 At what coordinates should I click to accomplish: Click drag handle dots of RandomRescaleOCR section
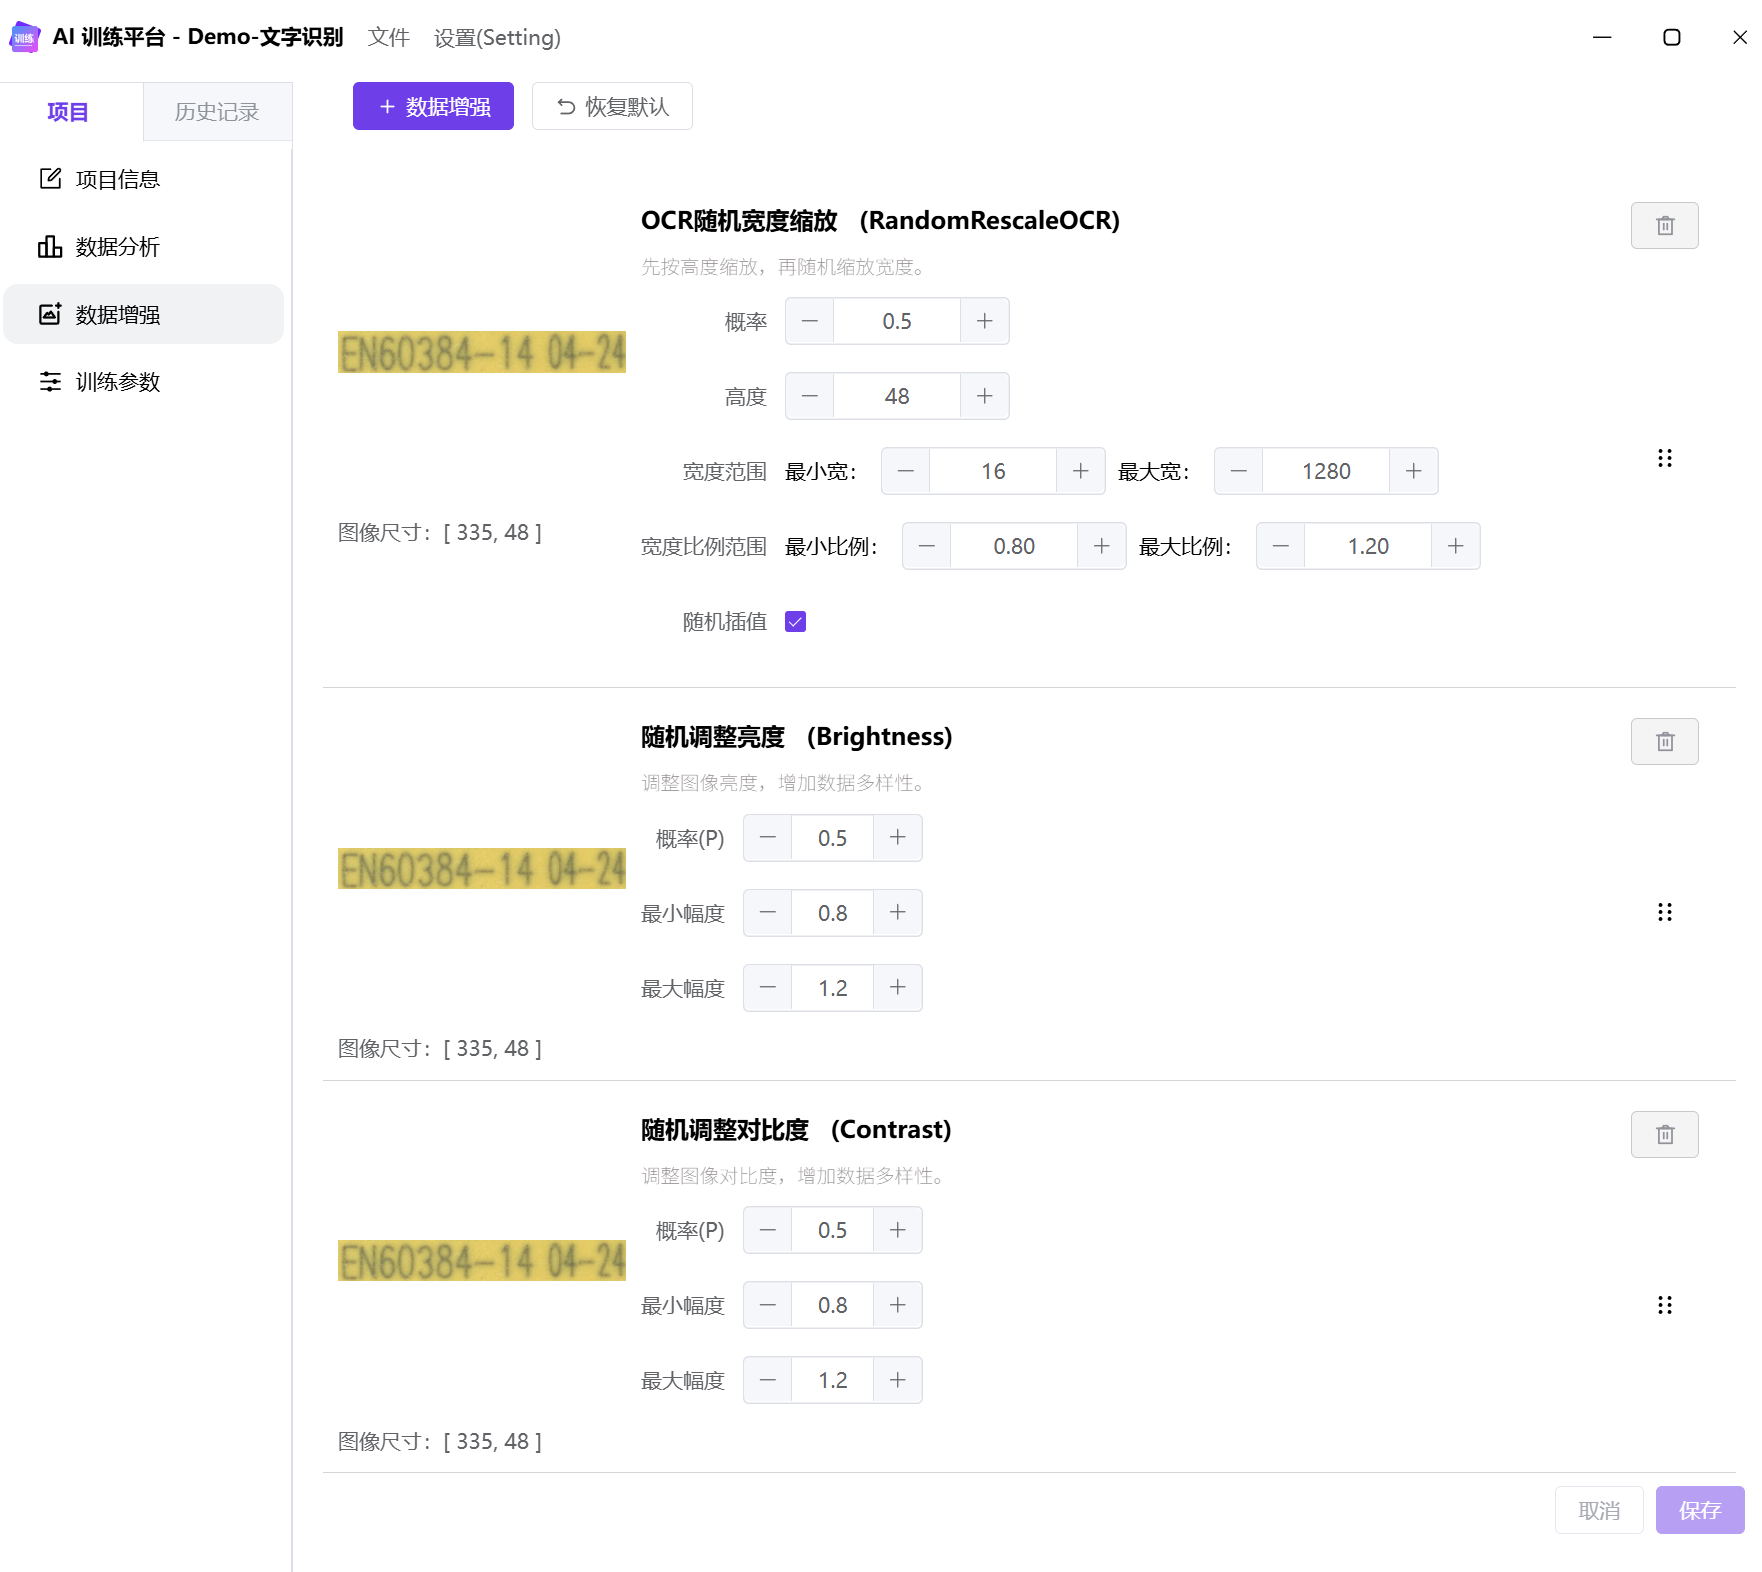[x=1664, y=458]
